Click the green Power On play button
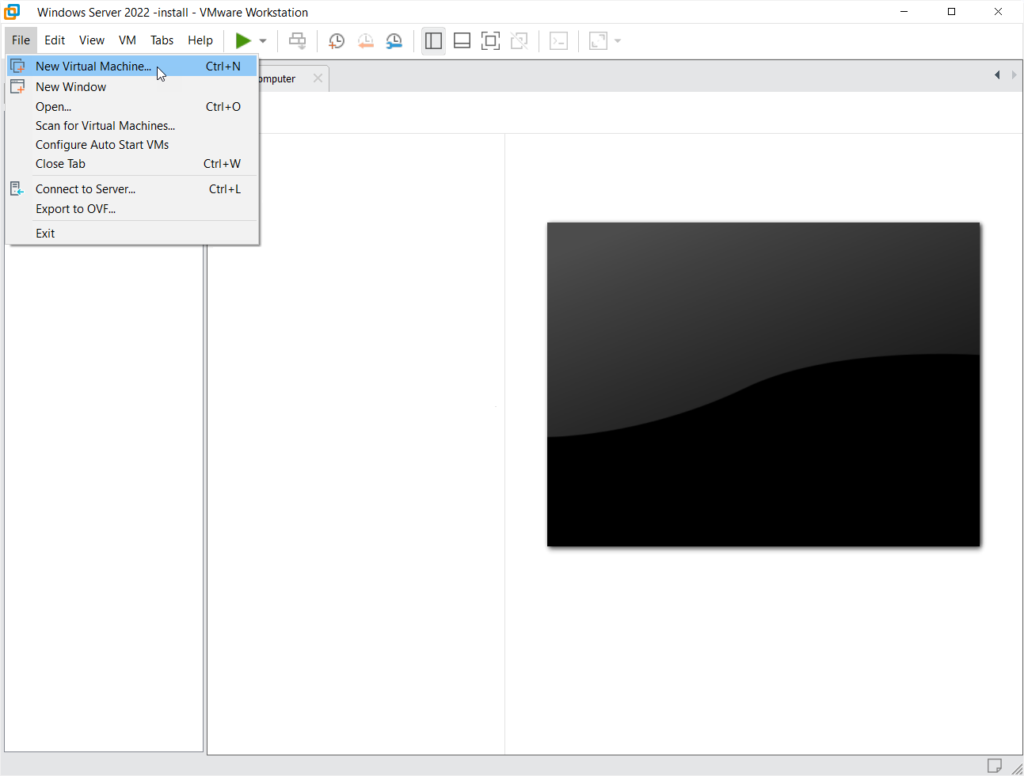Viewport: 1024px width, 776px height. (x=243, y=40)
